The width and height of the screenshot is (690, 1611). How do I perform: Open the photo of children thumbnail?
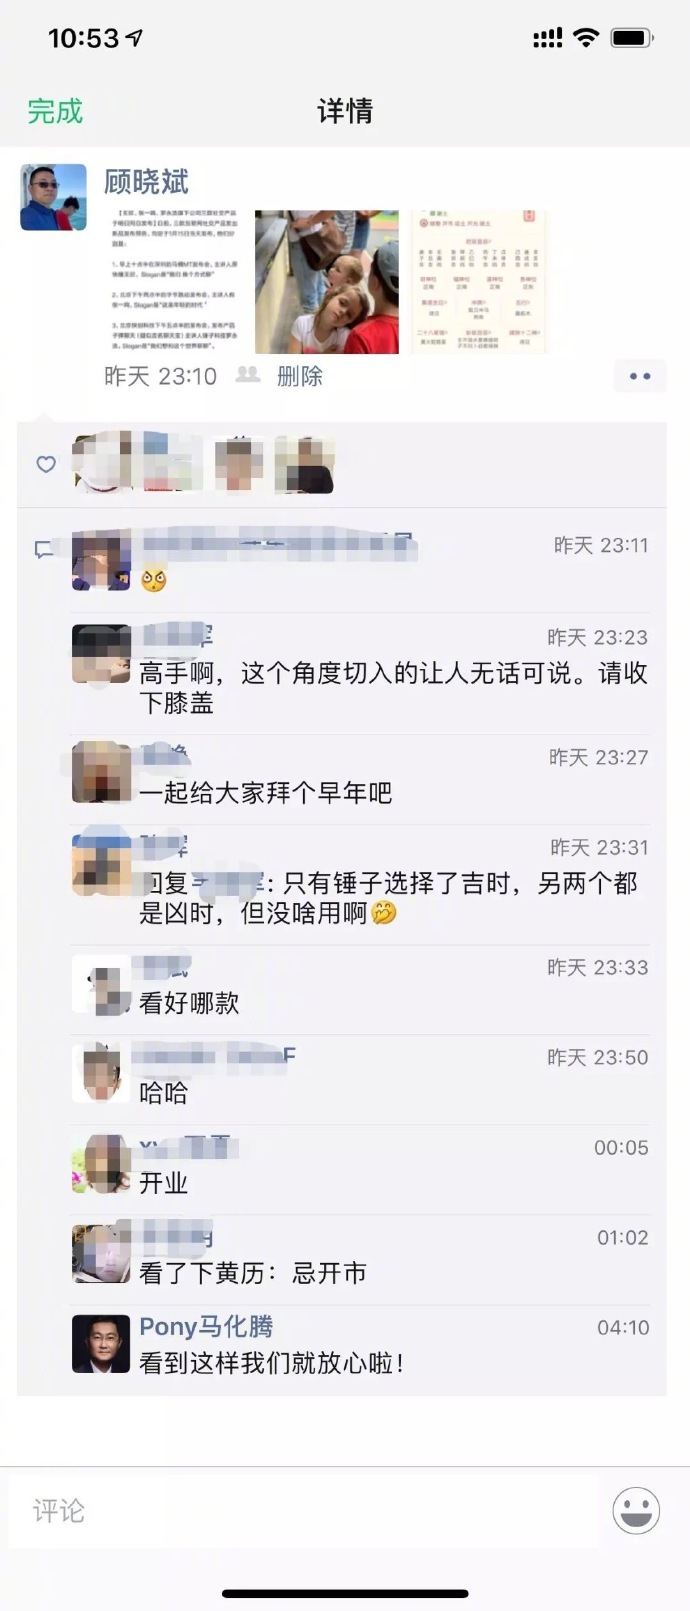(x=327, y=282)
